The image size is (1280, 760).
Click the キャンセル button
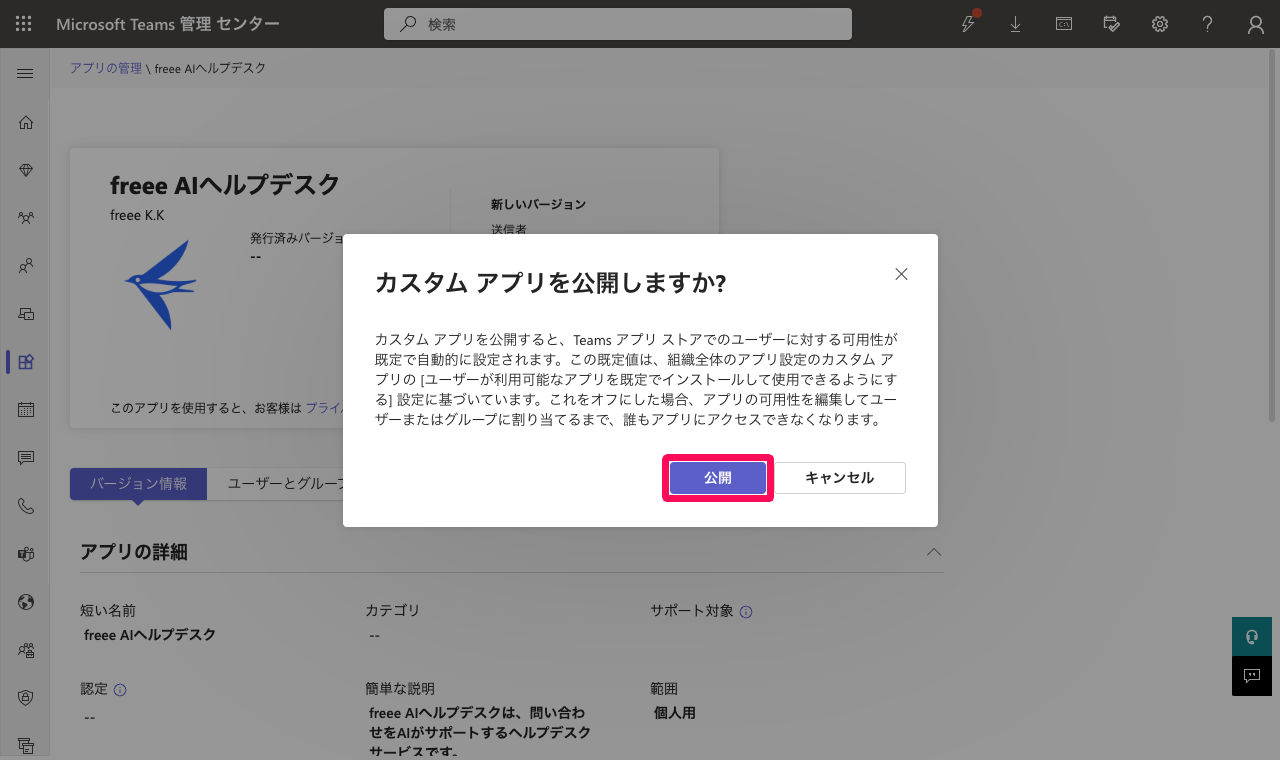pos(840,478)
